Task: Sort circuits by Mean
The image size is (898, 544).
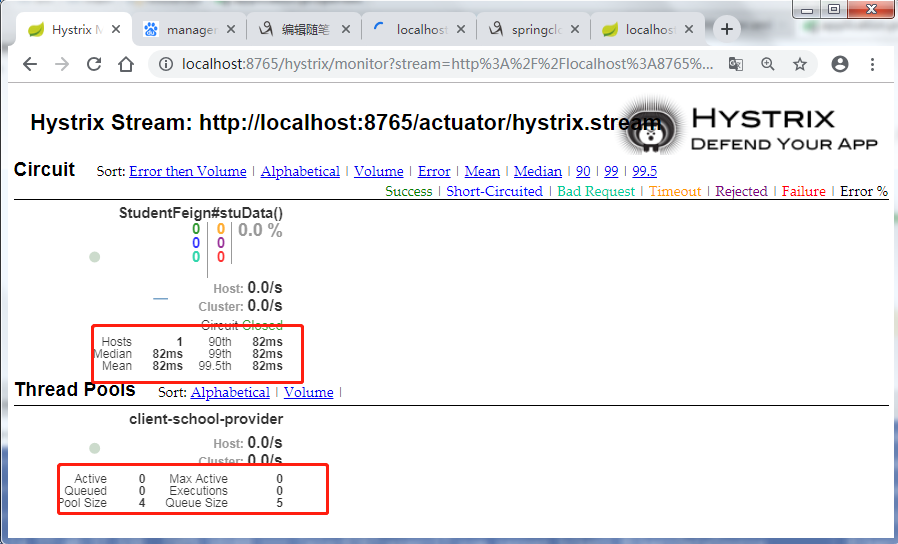Action: coord(482,171)
